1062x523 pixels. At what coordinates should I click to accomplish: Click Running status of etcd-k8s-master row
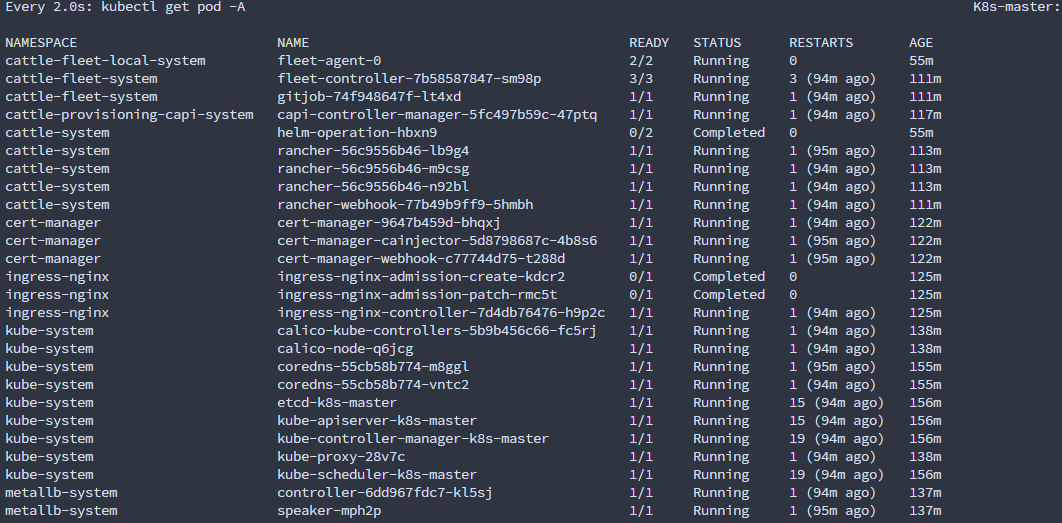click(x=721, y=402)
